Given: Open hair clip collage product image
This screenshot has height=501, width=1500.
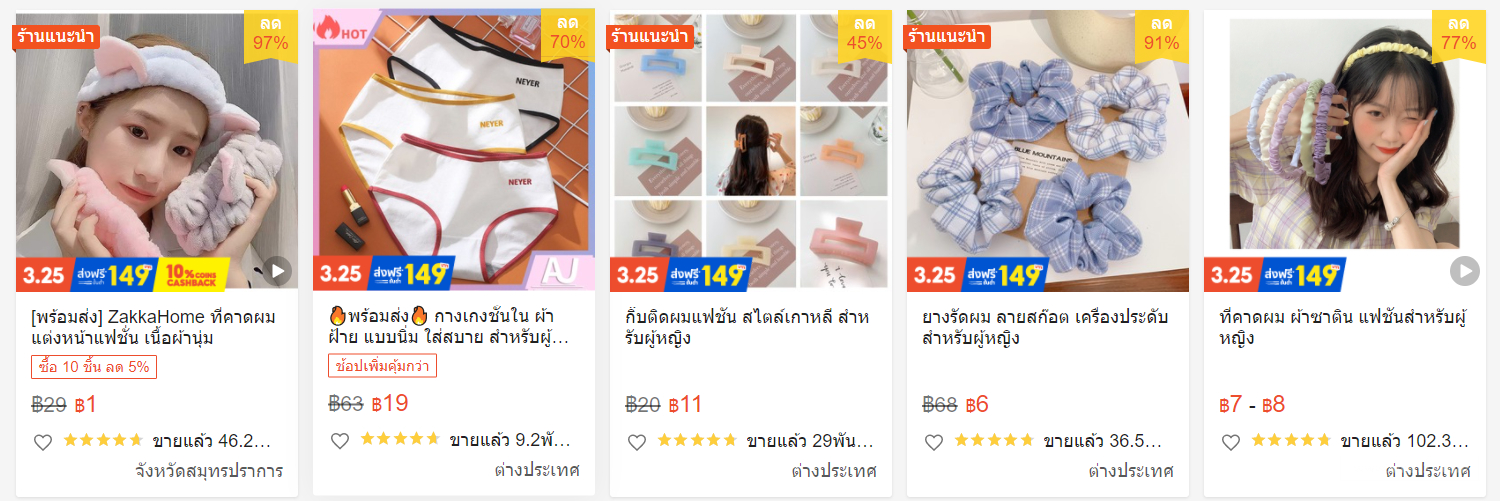Looking at the screenshot, I should click(x=750, y=151).
